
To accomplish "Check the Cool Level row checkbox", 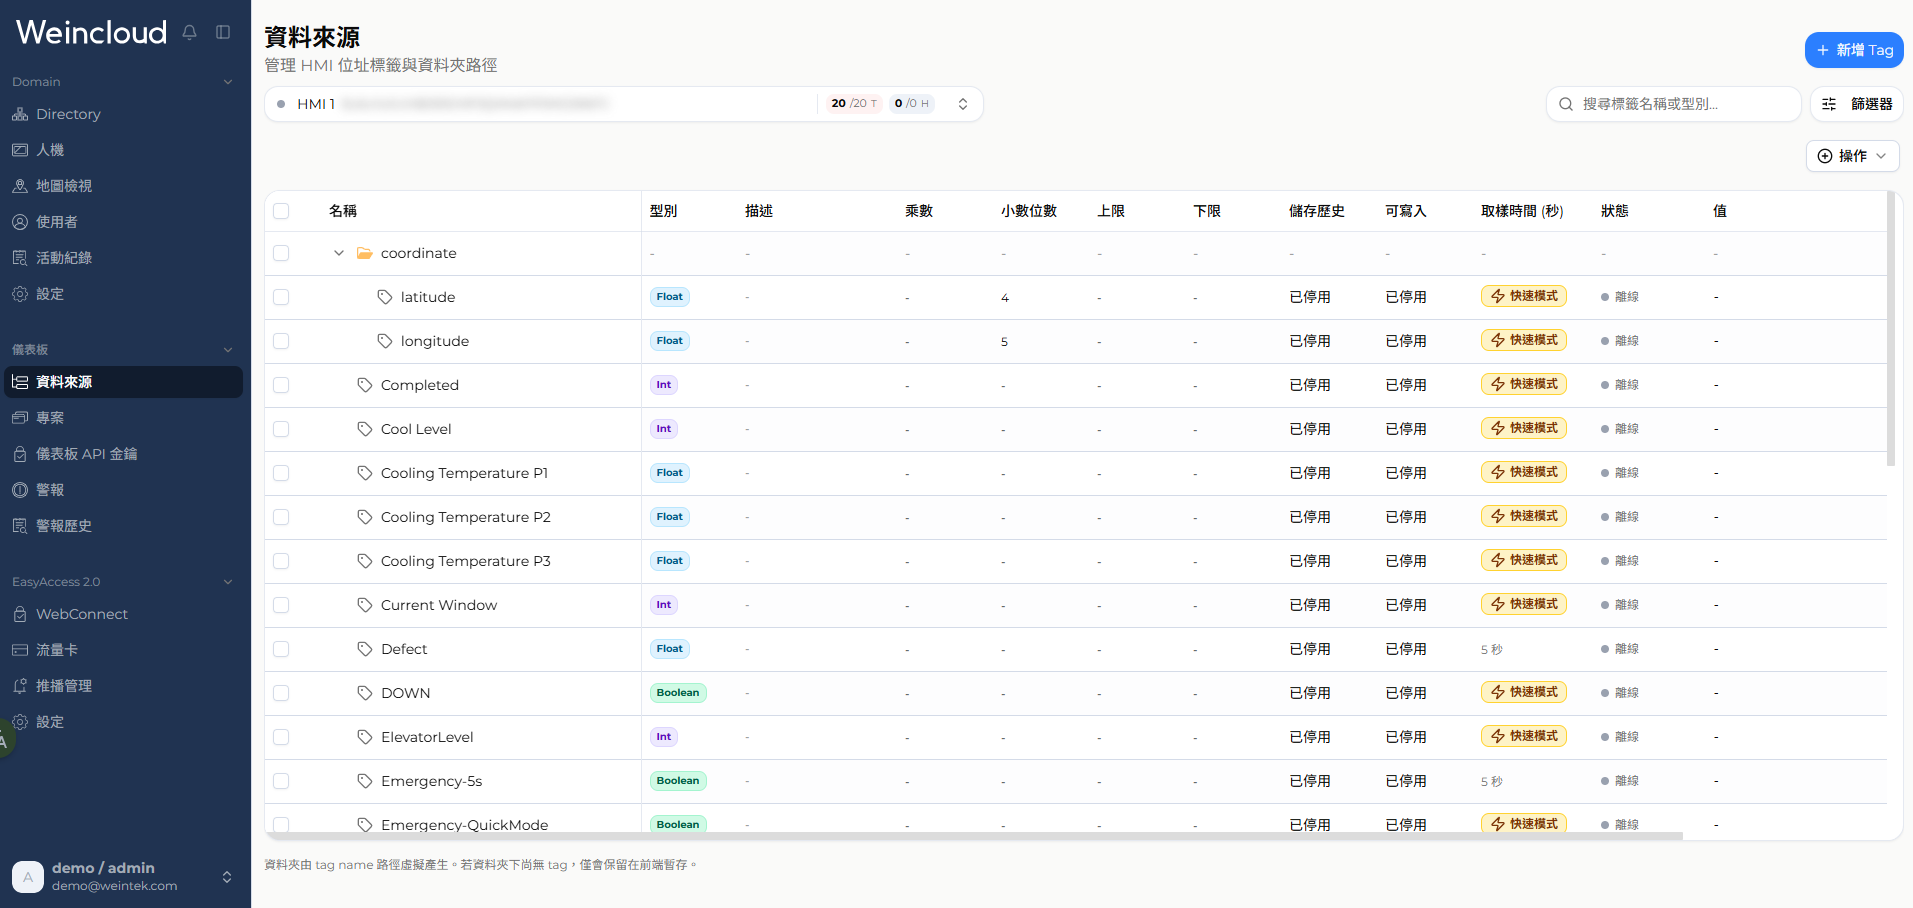I will click(281, 429).
